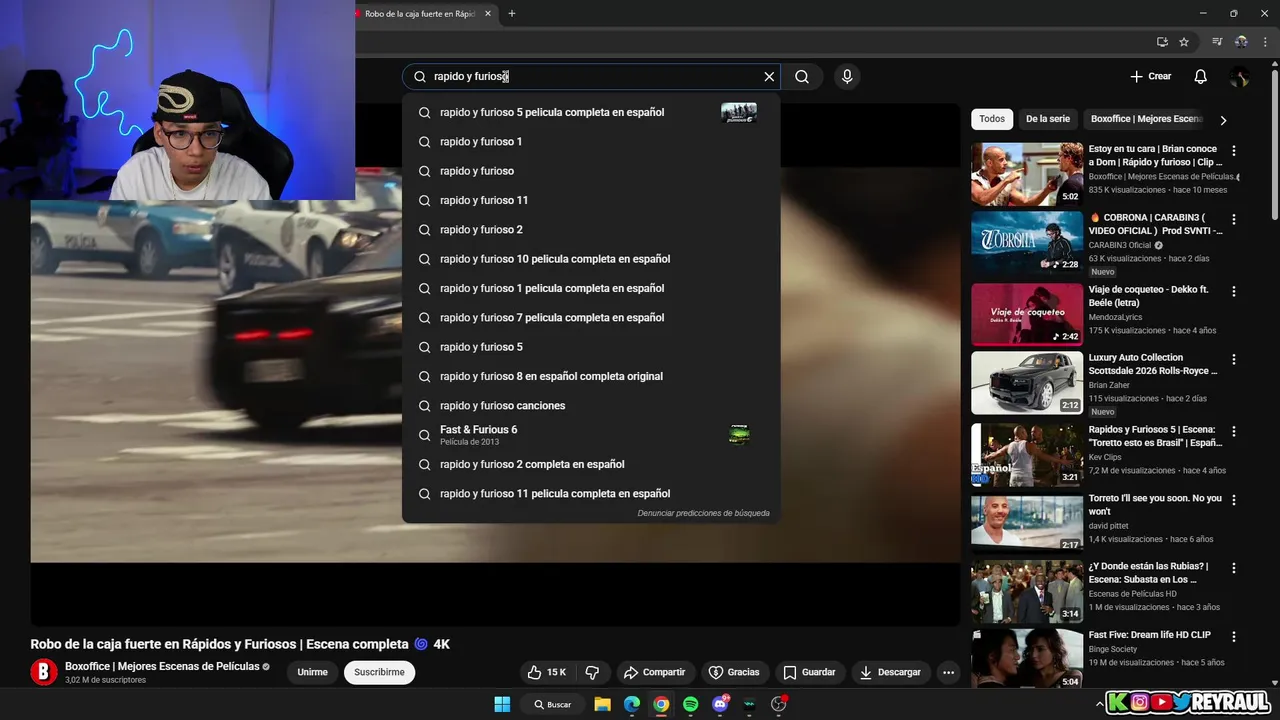Open the Luxury Auto Collection Rolls-Royce thumbnail

click(x=1027, y=382)
